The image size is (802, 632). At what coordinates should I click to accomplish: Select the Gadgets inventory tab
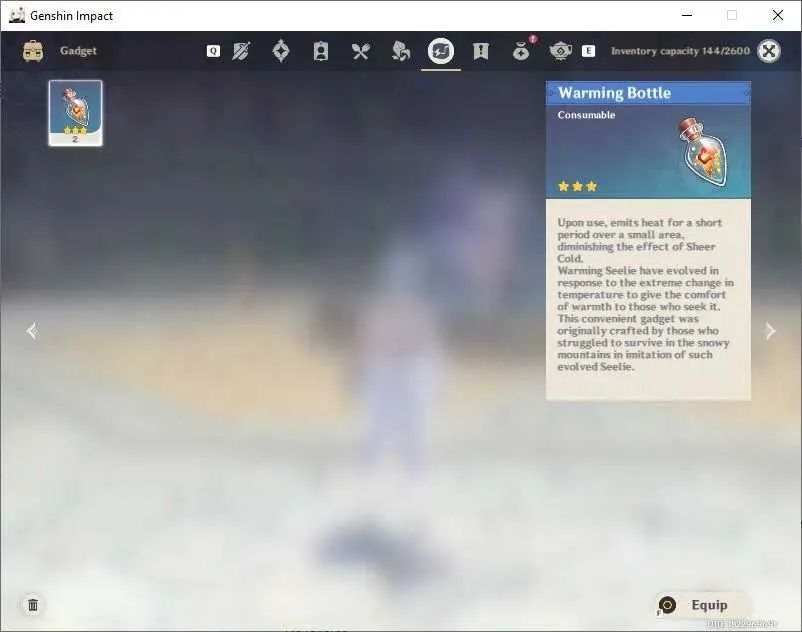(x=441, y=51)
